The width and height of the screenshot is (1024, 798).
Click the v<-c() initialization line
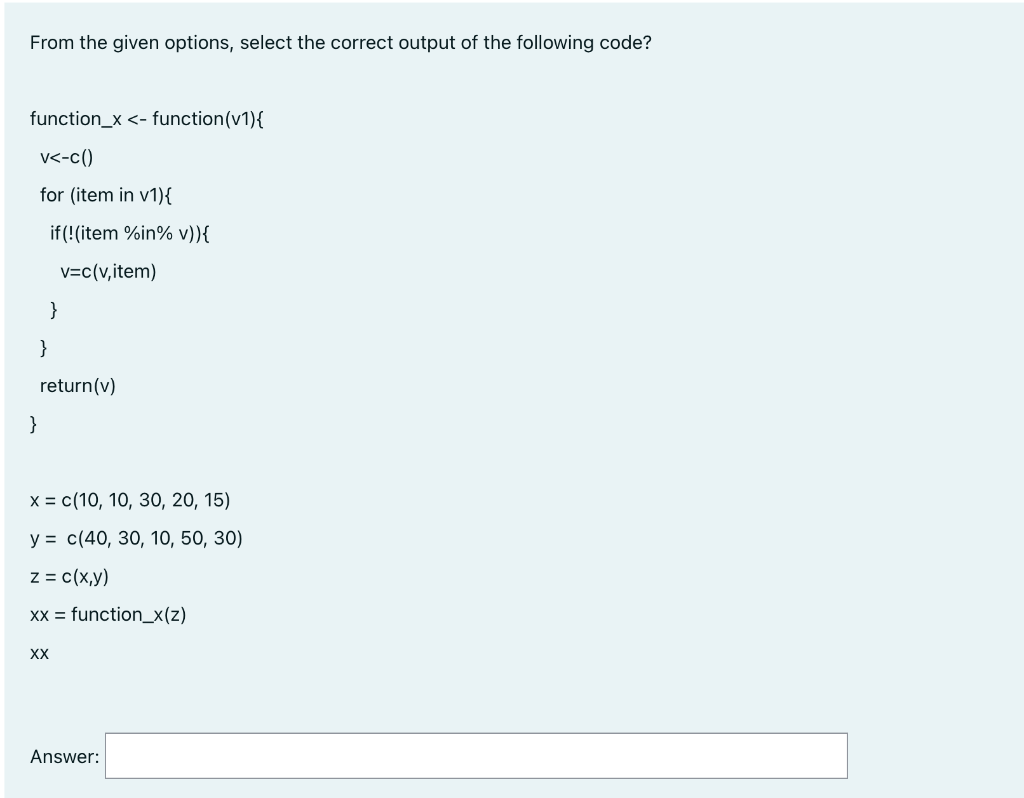coord(68,156)
